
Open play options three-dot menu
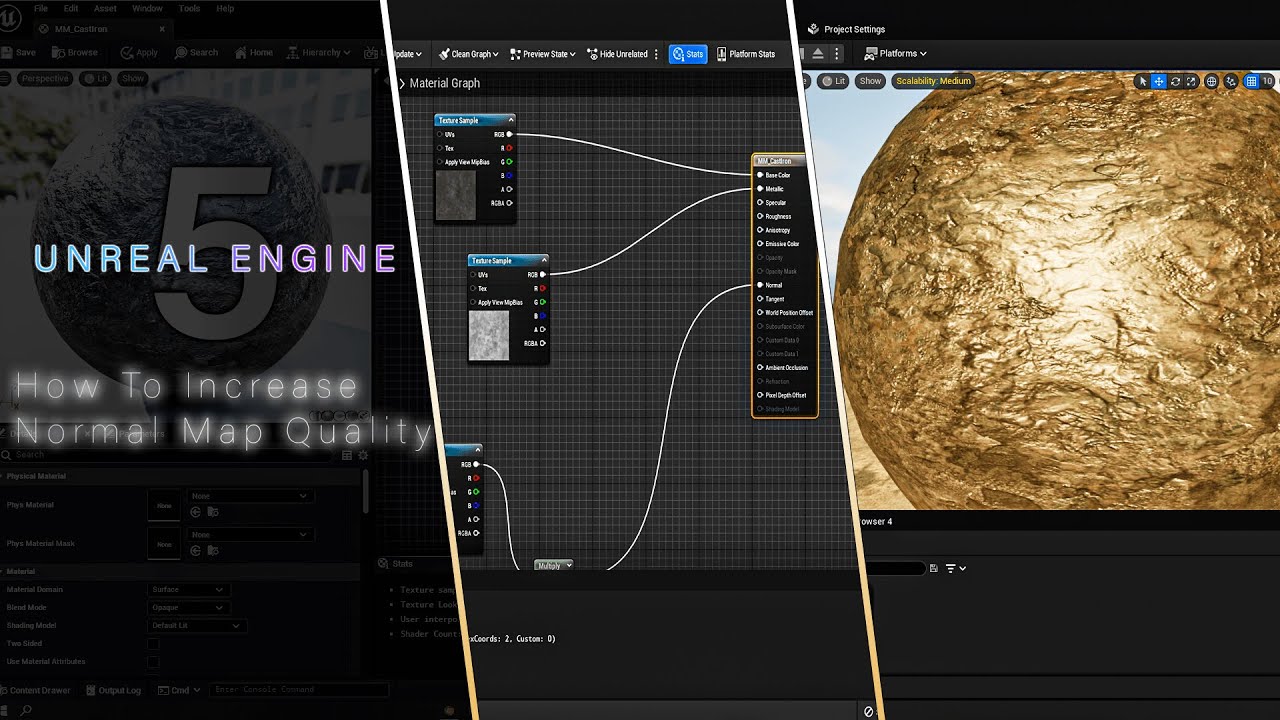837,53
